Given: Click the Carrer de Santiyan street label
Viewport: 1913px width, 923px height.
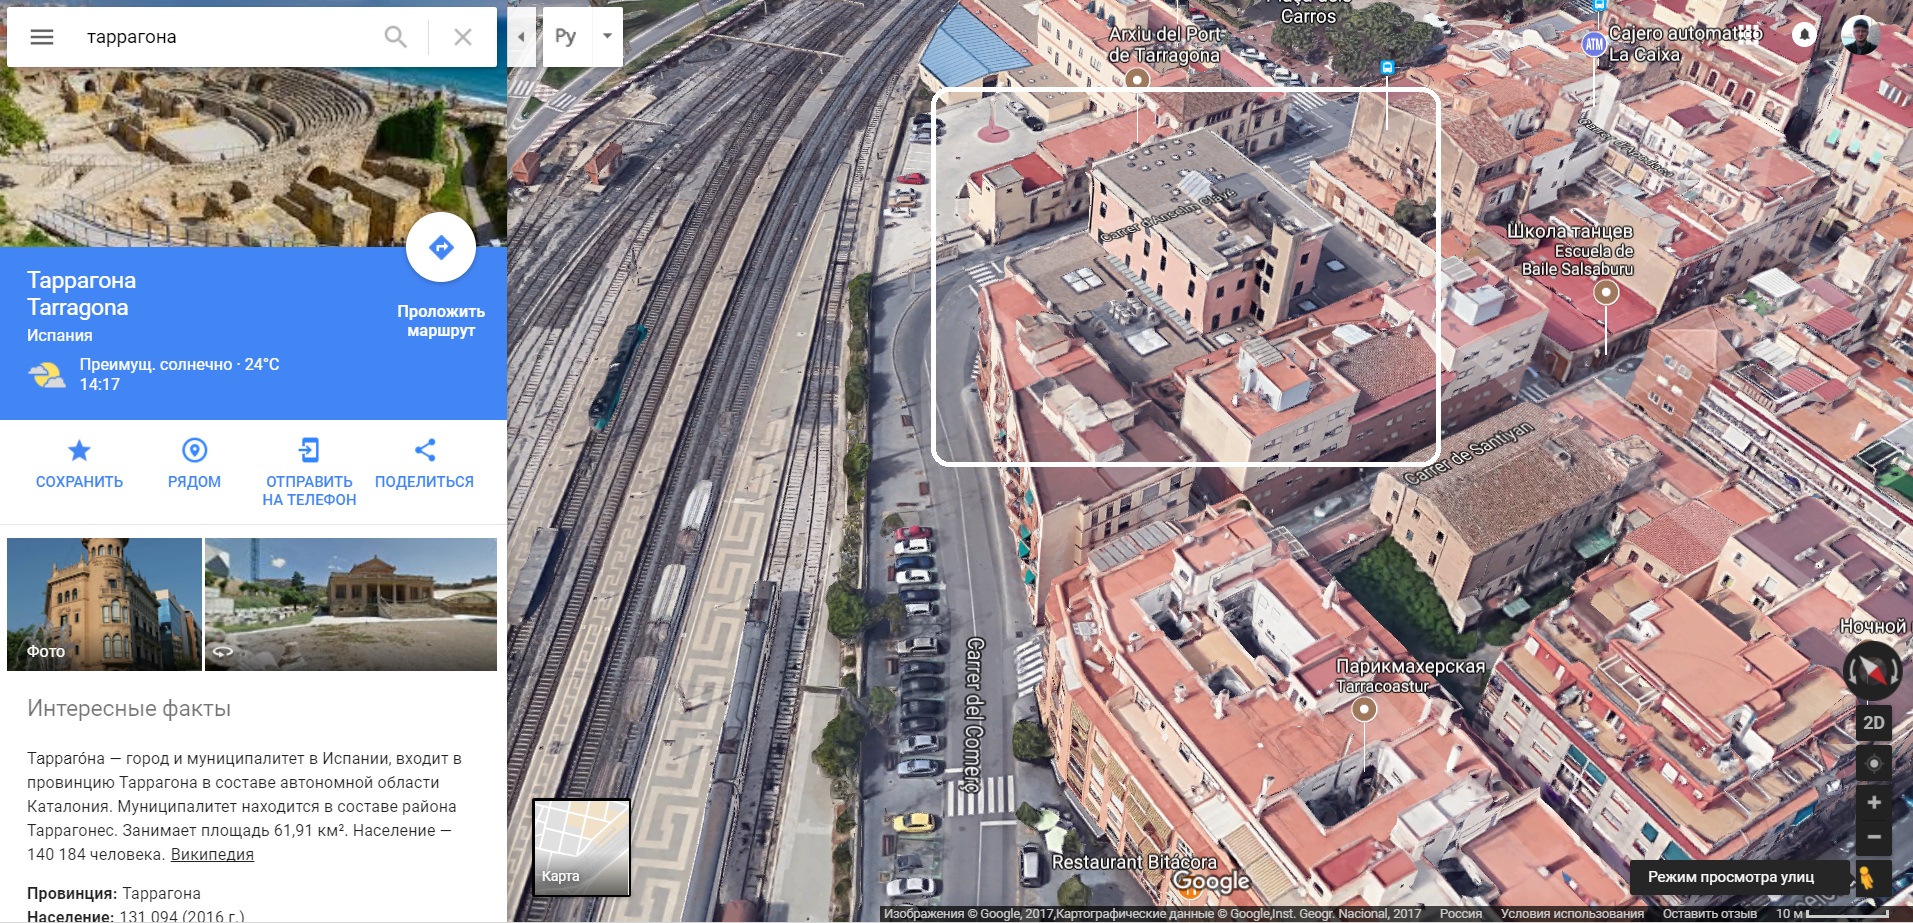Looking at the screenshot, I should point(1468,453).
